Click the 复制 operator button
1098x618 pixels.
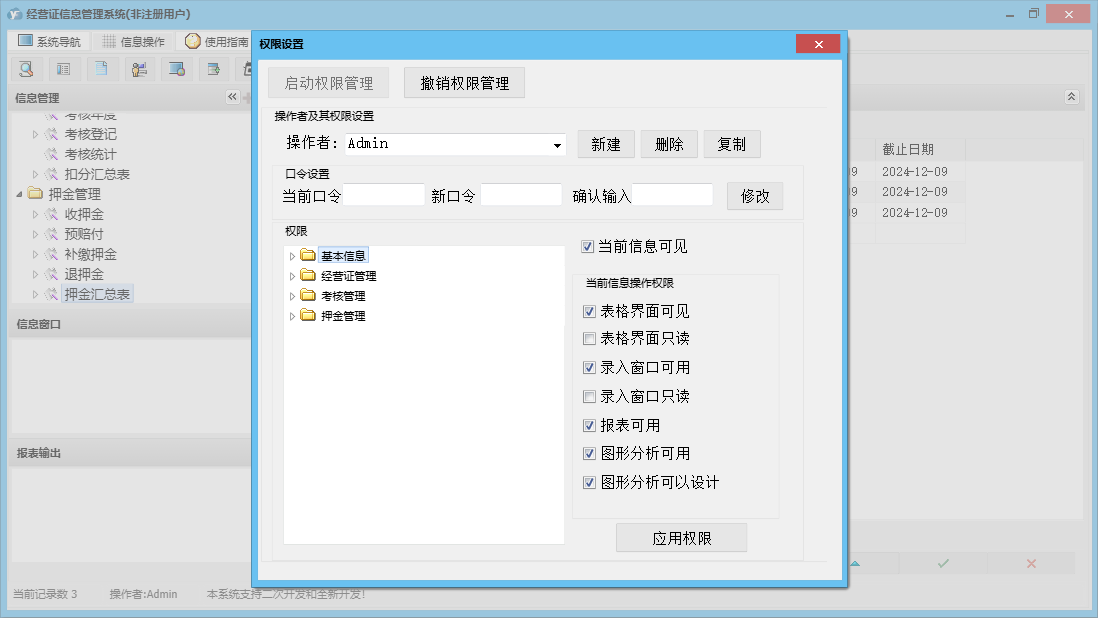[732, 144]
